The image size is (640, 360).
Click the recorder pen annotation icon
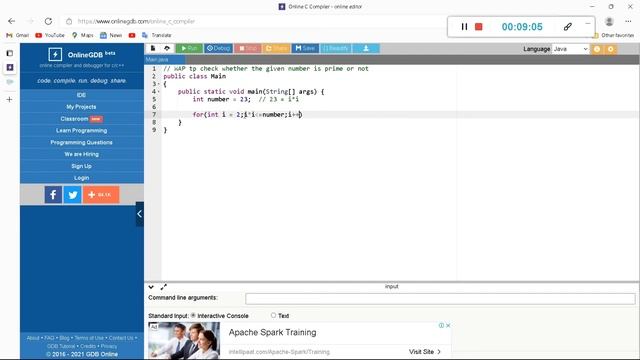[567, 27]
